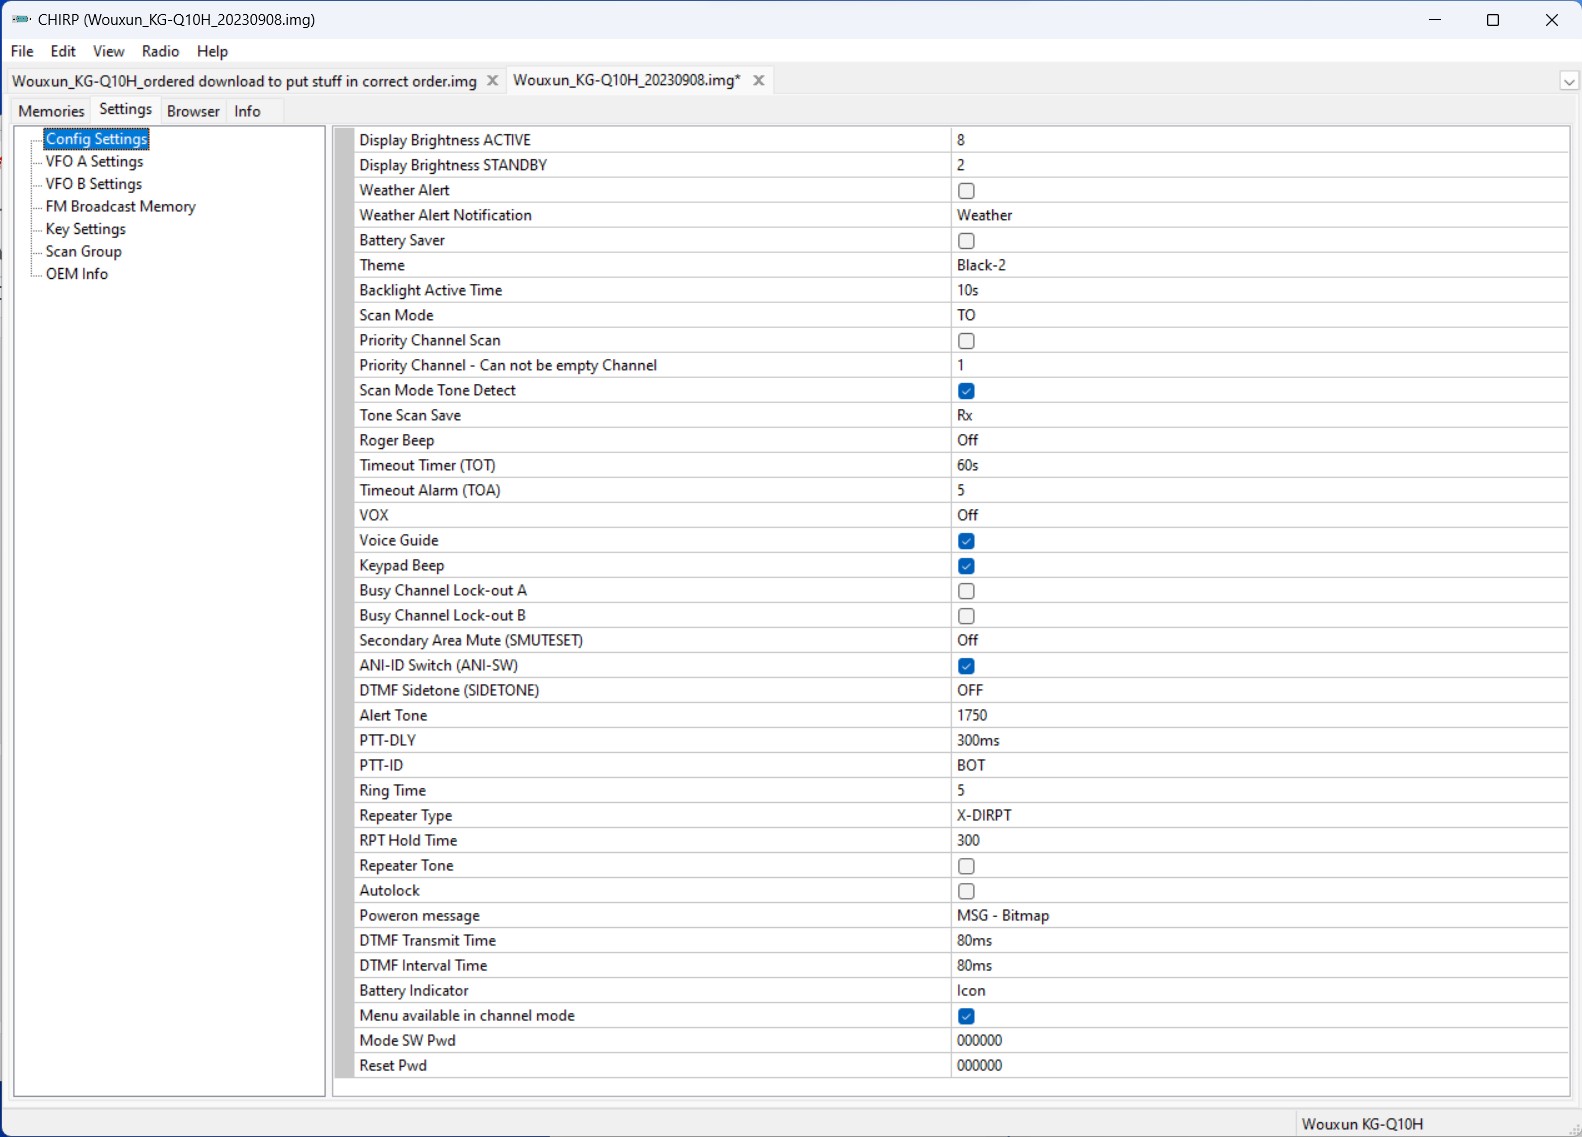
Task: Open Alert Tone value 1750
Action: pos(1259,715)
